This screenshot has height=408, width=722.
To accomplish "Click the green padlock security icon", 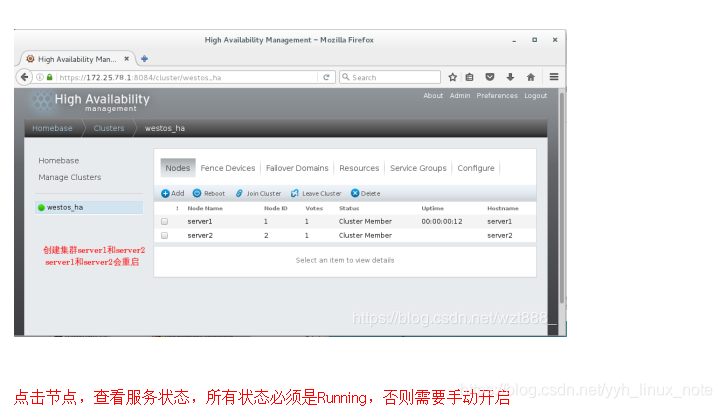I will click(50, 77).
